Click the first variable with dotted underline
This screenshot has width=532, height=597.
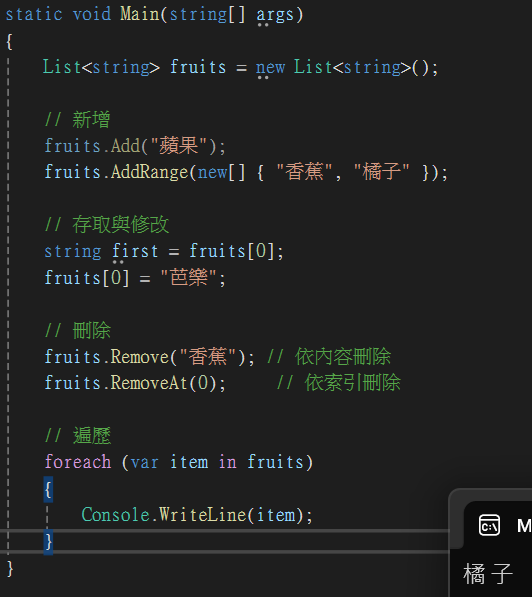coord(135,252)
